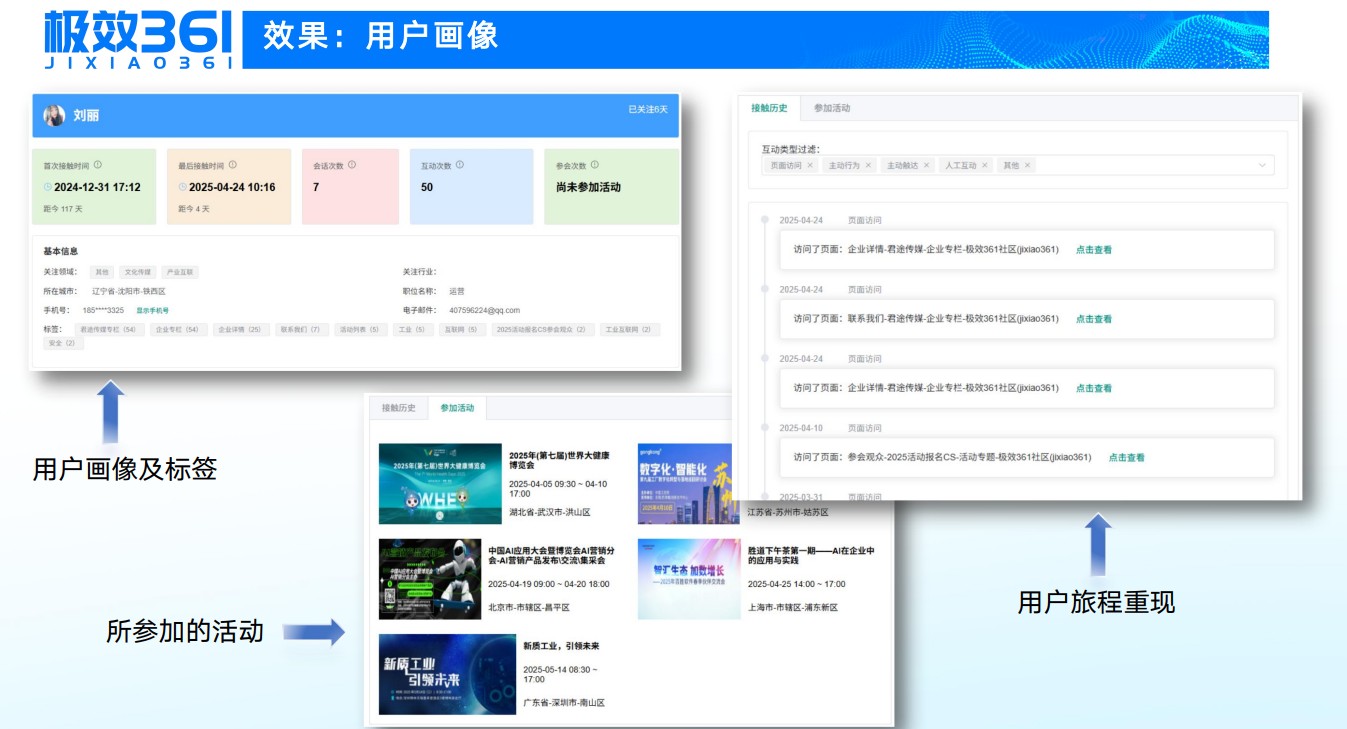Open the interaction type filter dropdown
Image resolution: width=1347 pixels, height=729 pixels.
pos(1262,165)
